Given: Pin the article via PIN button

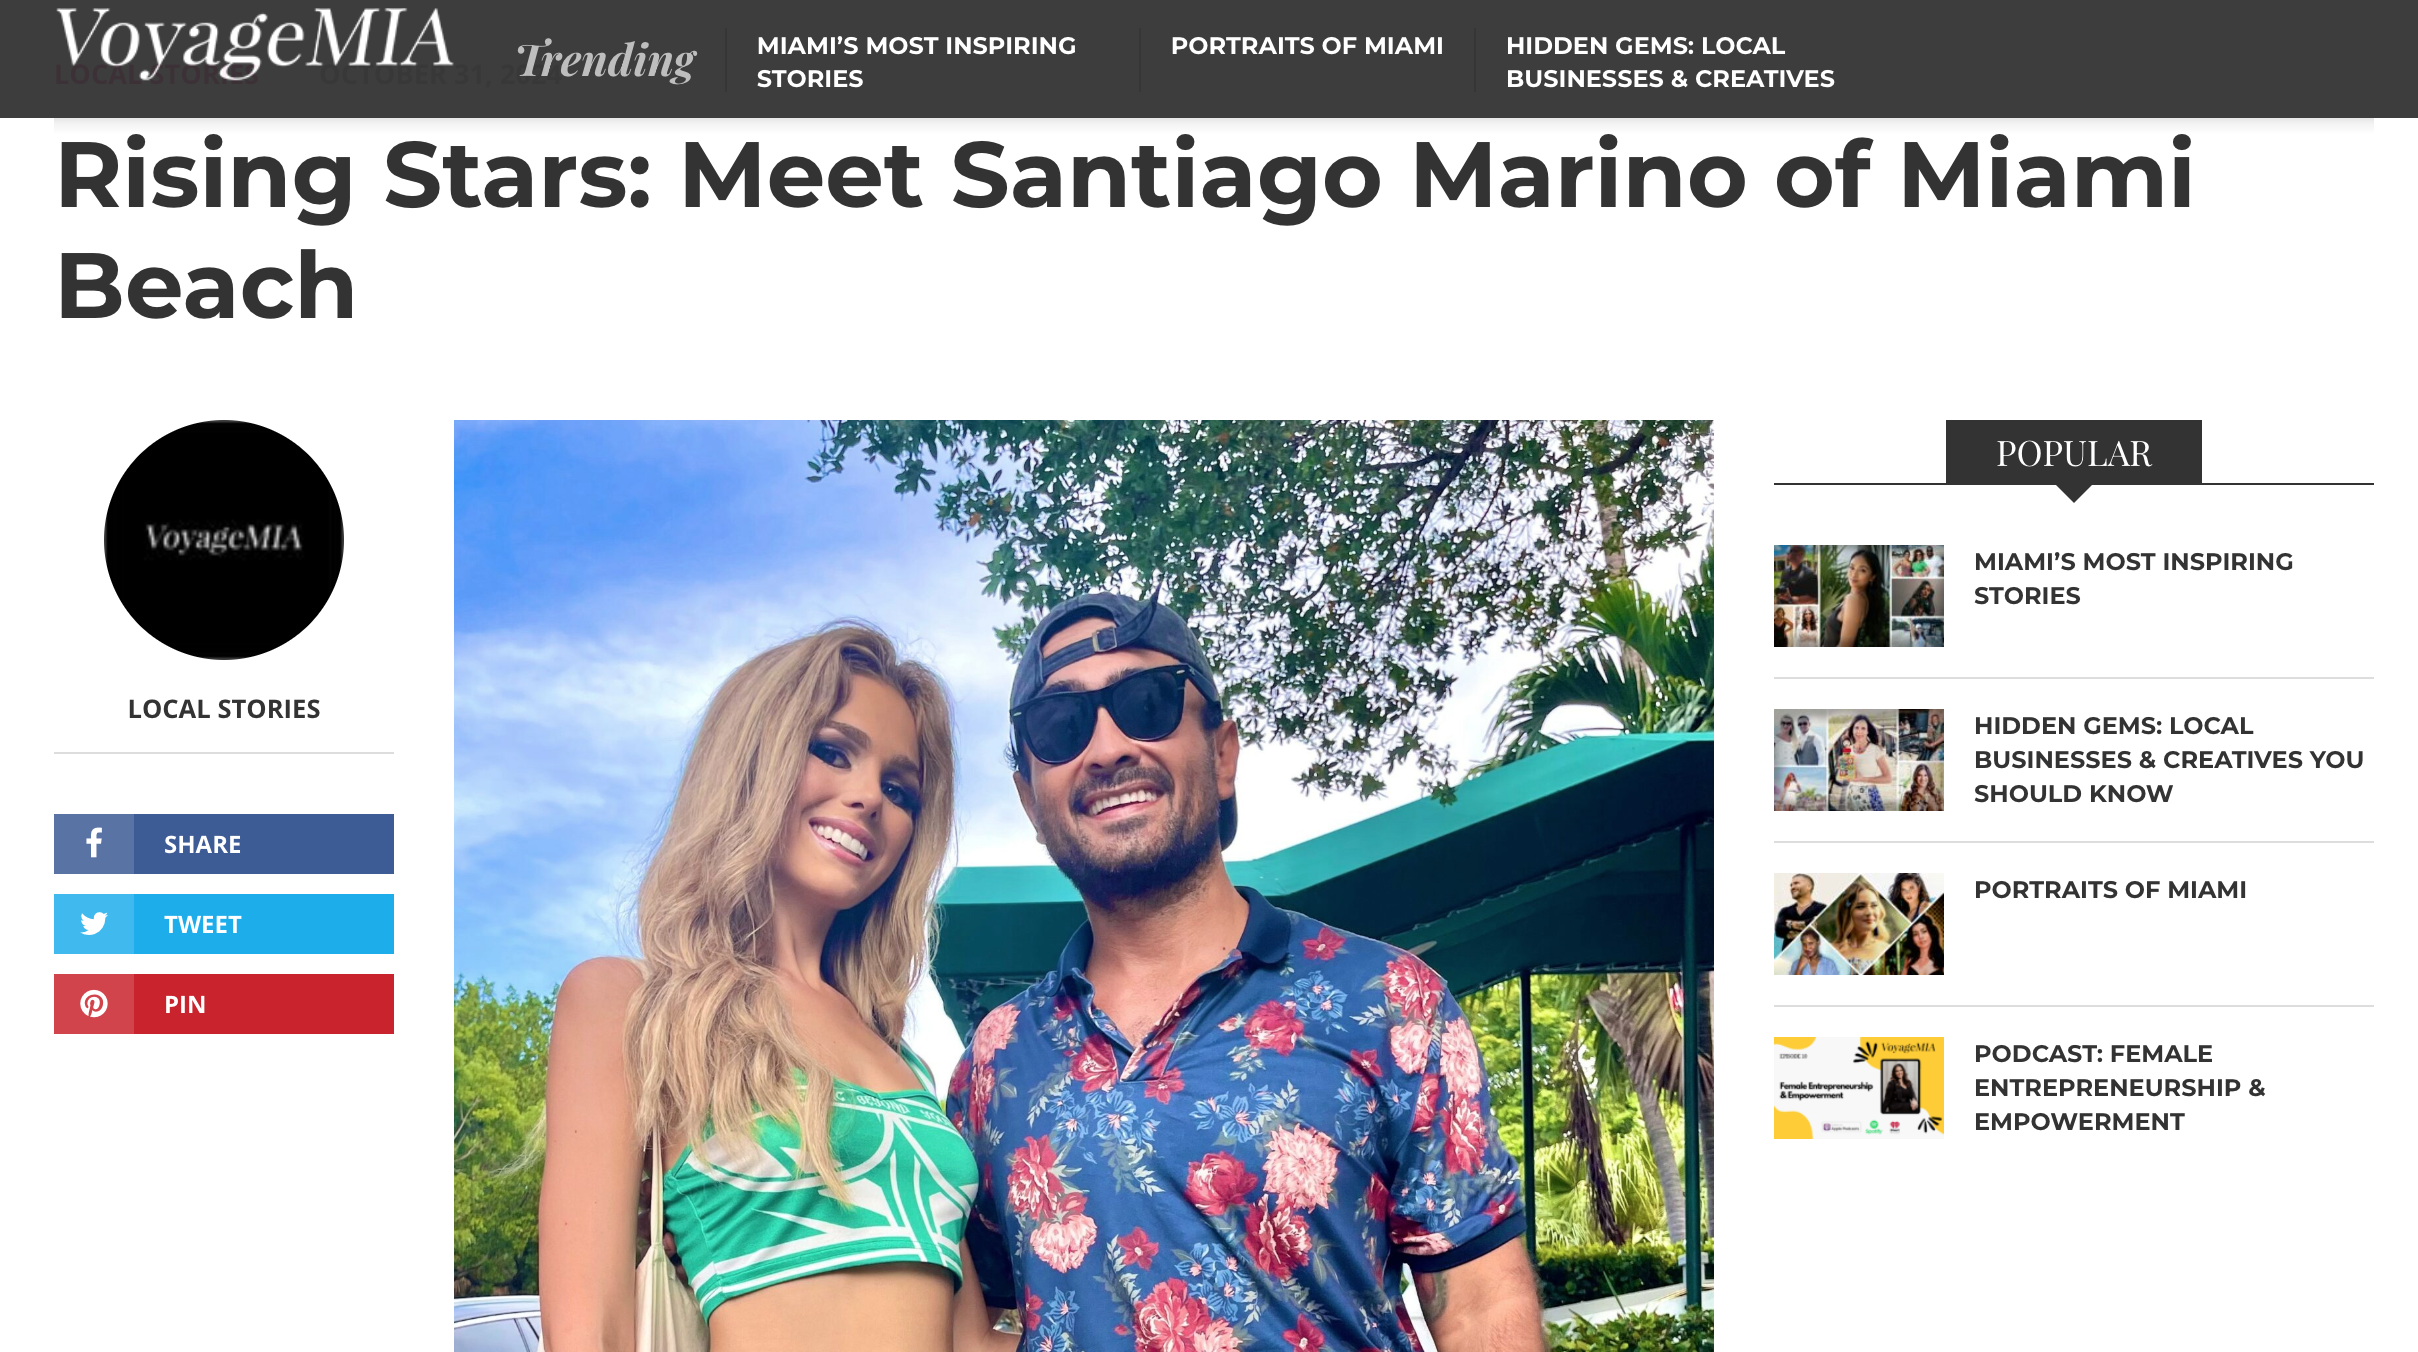Looking at the screenshot, I should (224, 1003).
